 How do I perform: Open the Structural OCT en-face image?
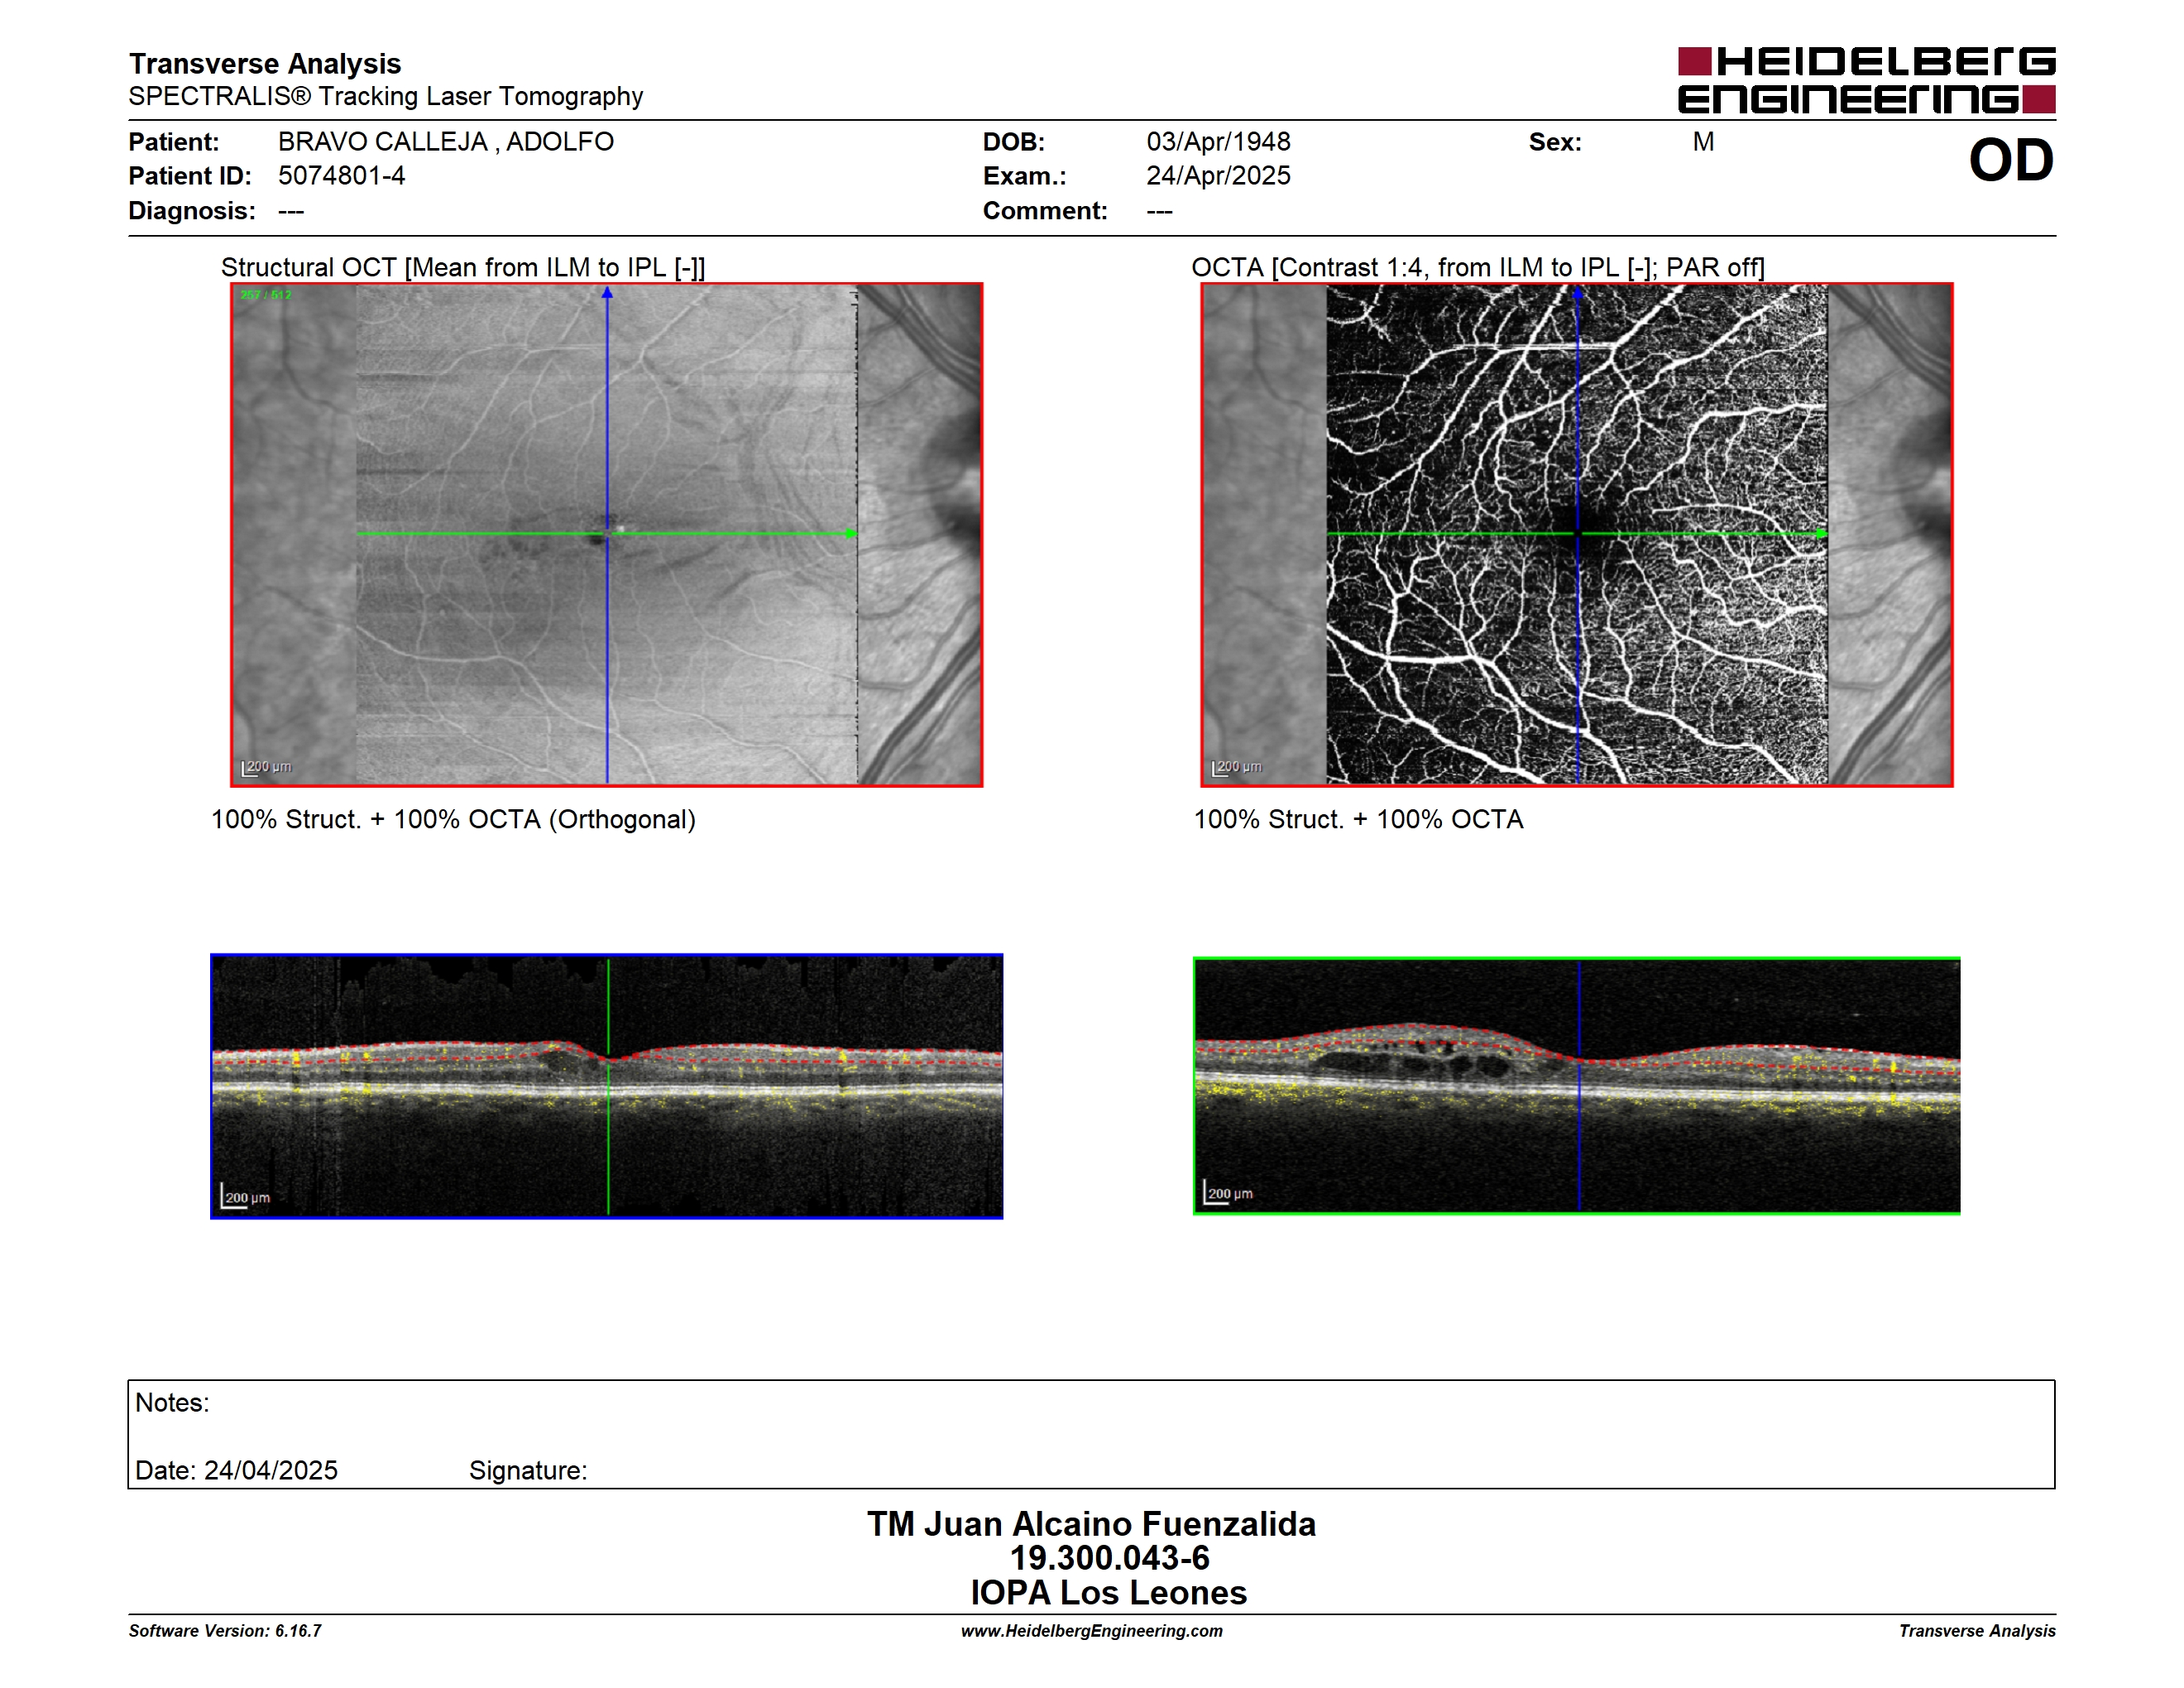pos(607,535)
